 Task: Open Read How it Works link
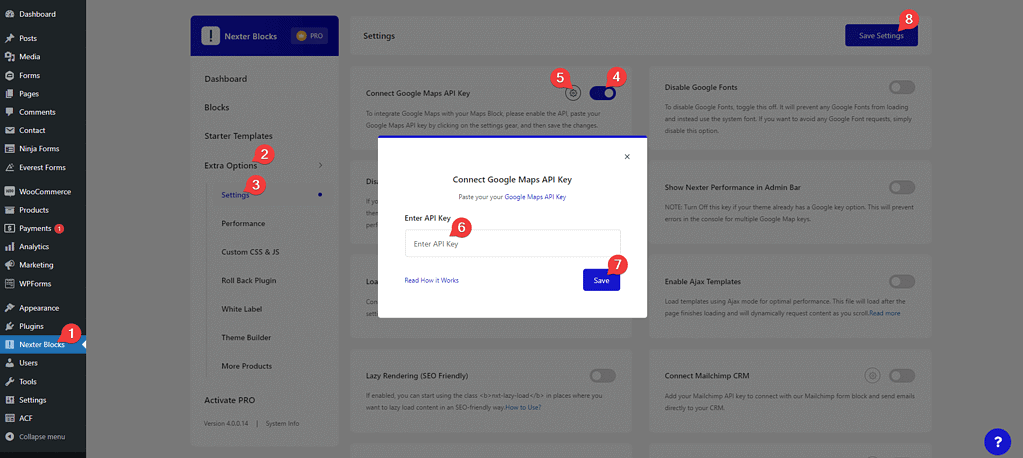pyautogui.click(x=431, y=280)
